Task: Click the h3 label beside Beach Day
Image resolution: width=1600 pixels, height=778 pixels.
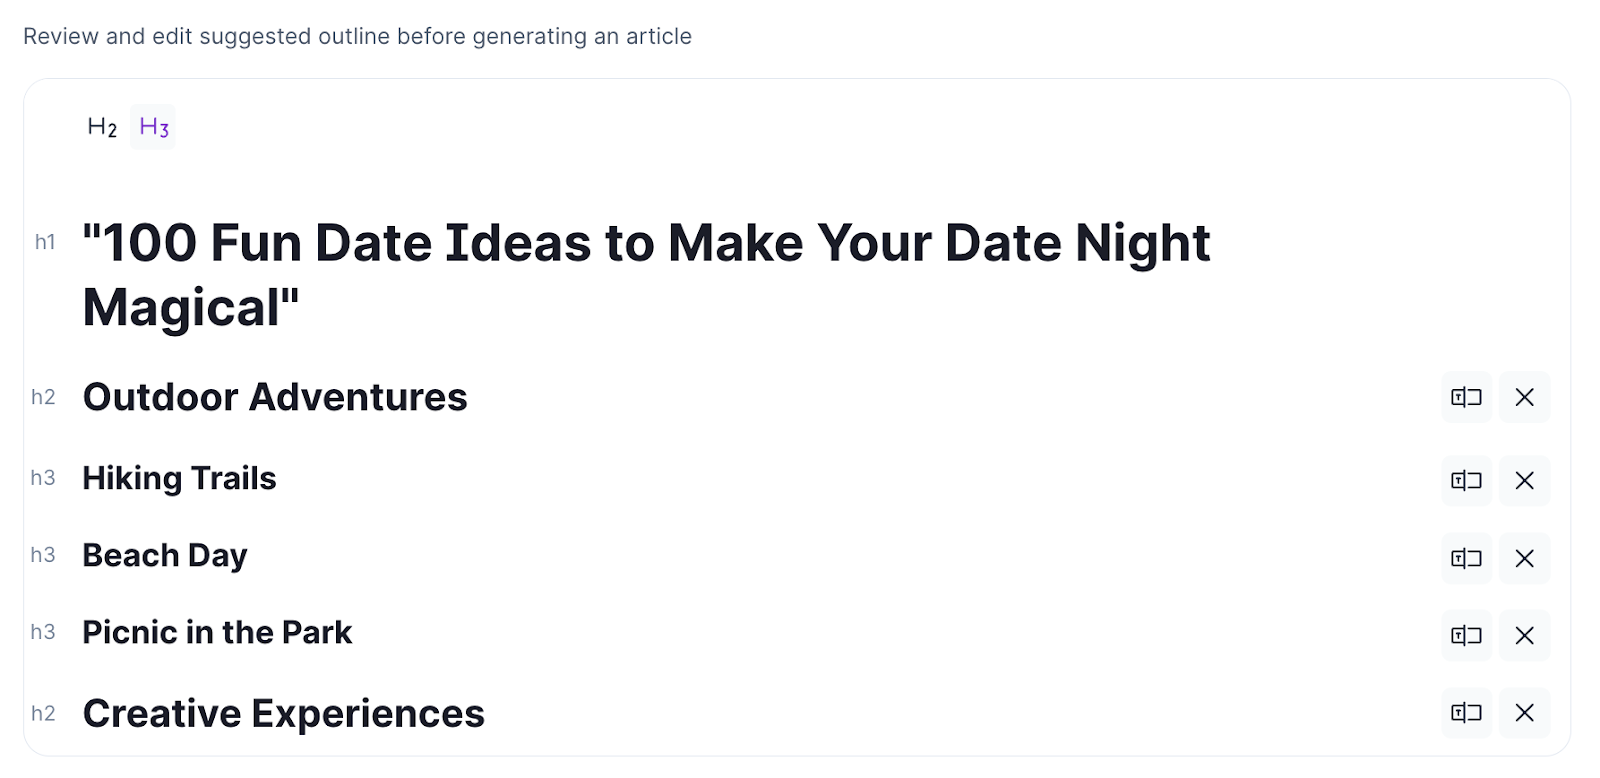Action: pyautogui.click(x=43, y=555)
